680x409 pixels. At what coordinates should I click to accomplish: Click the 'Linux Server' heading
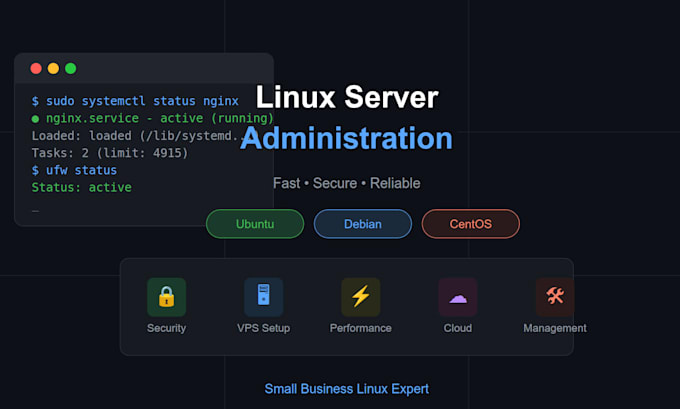pyautogui.click(x=347, y=97)
